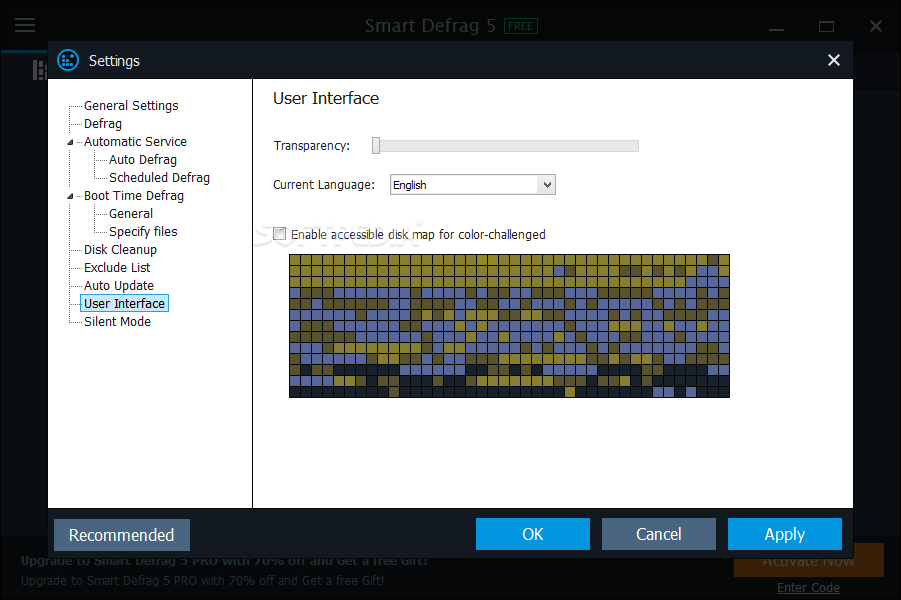Screen dimensions: 901x600
Task: Close the Settings dialog
Action: click(x=834, y=60)
